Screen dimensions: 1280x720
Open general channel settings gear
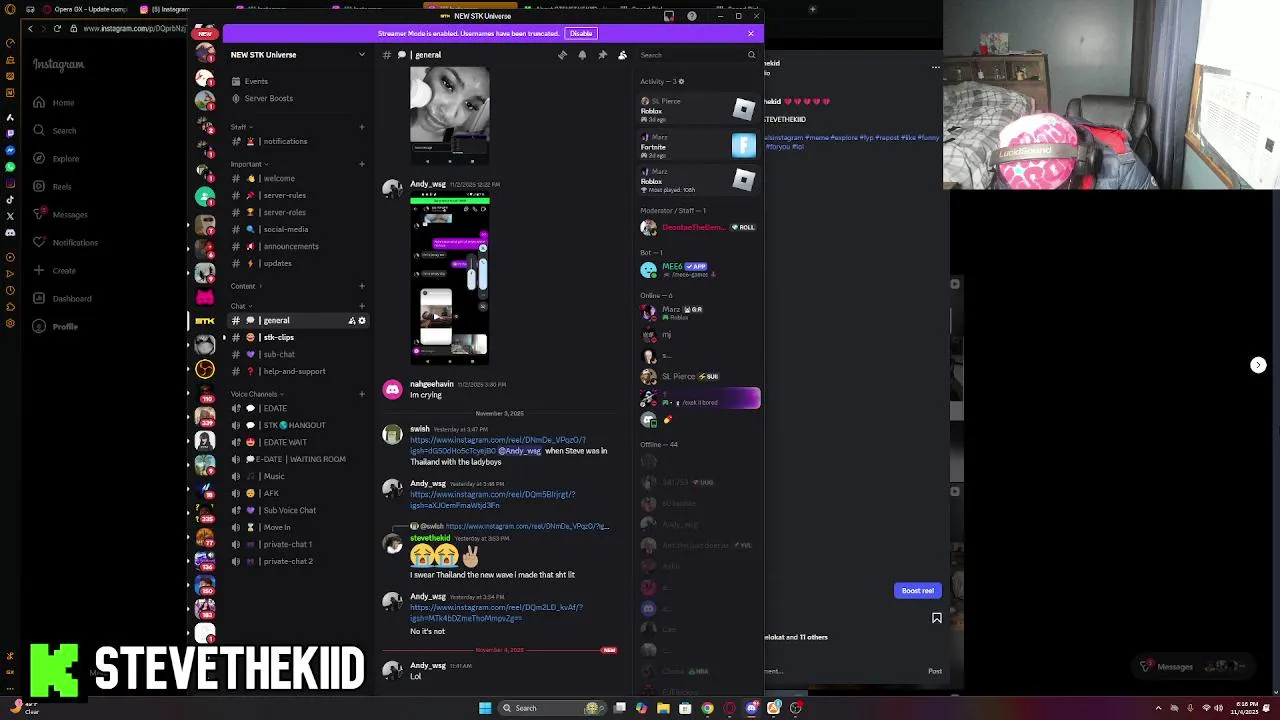tap(362, 321)
